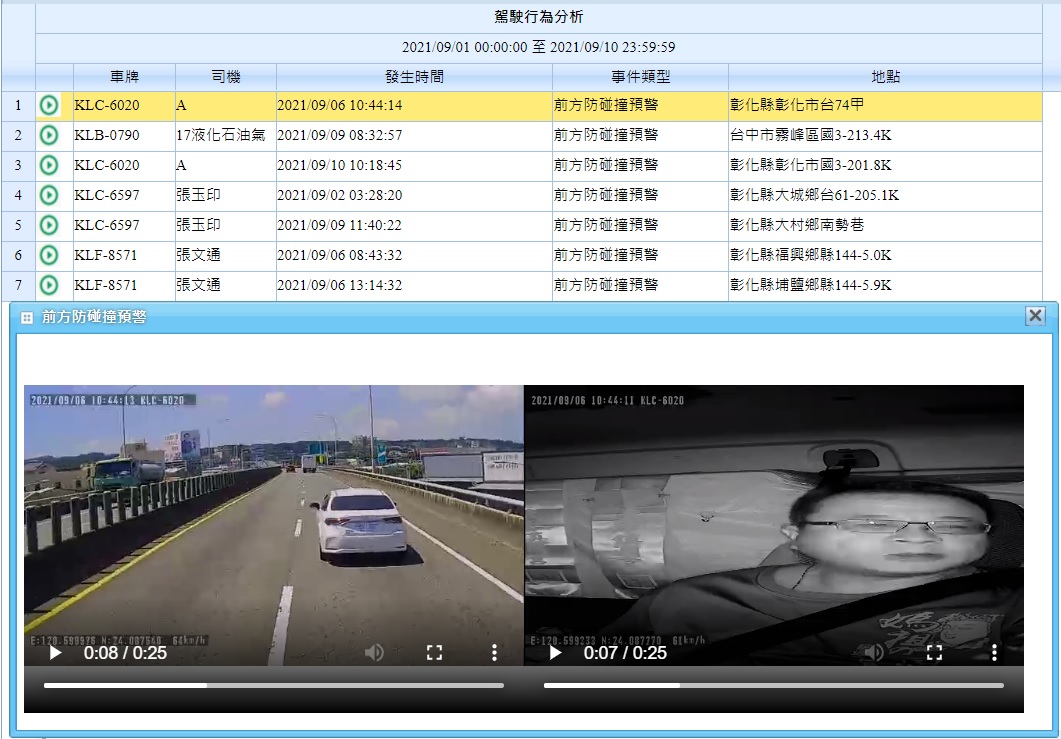Select location 台中市霧峰區國3-213.4K cell
Screen dimensions: 1061x739
click(885, 135)
